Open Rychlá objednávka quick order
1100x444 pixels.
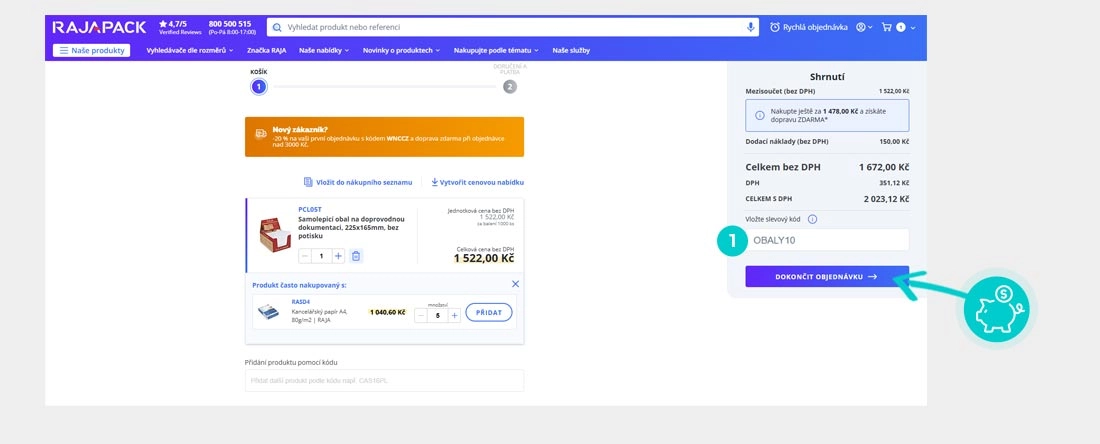point(808,27)
